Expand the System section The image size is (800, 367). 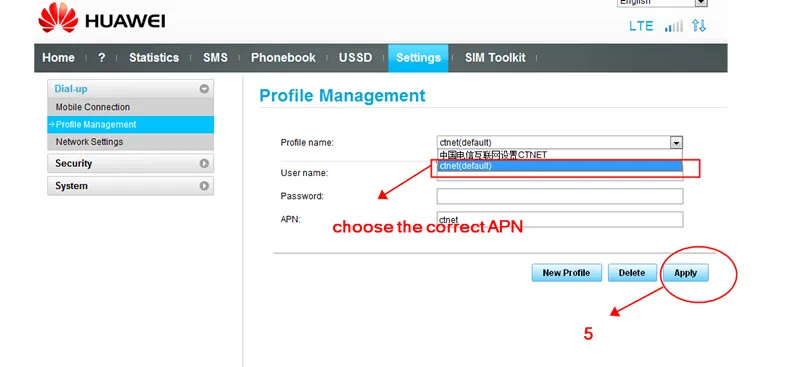pos(130,186)
